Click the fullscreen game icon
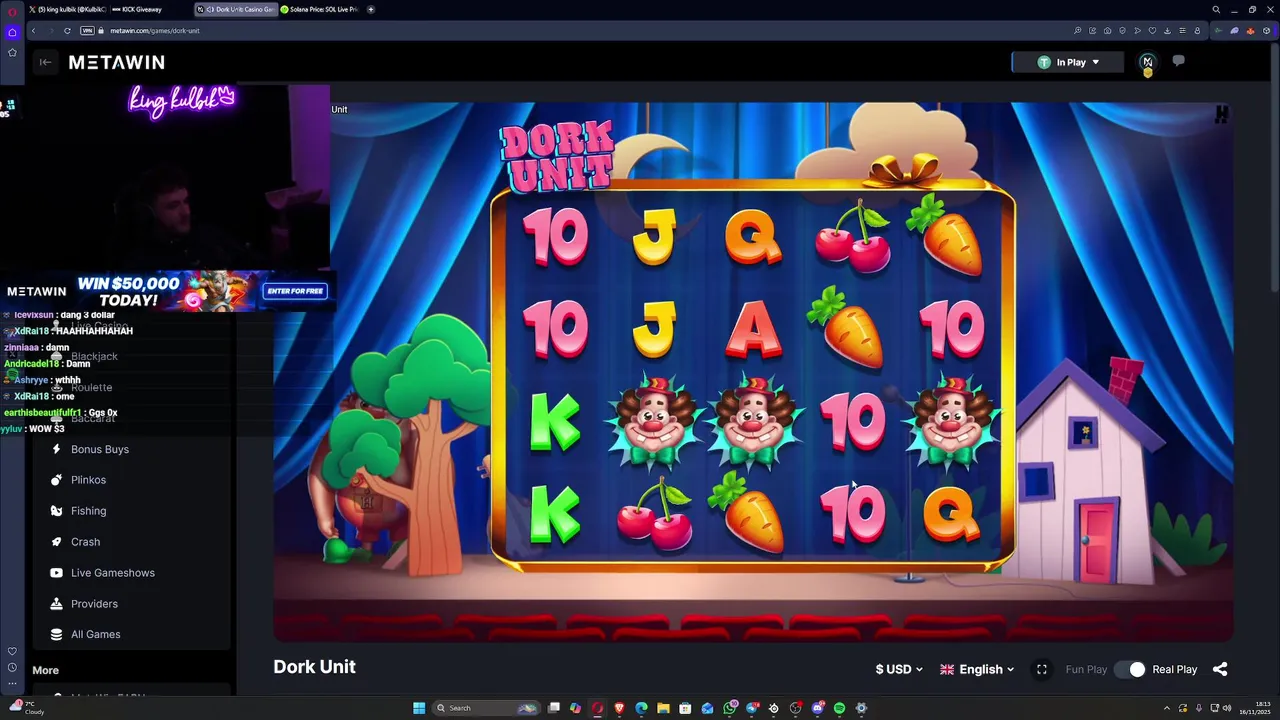1280x720 pixels. tap(1041, 669)
